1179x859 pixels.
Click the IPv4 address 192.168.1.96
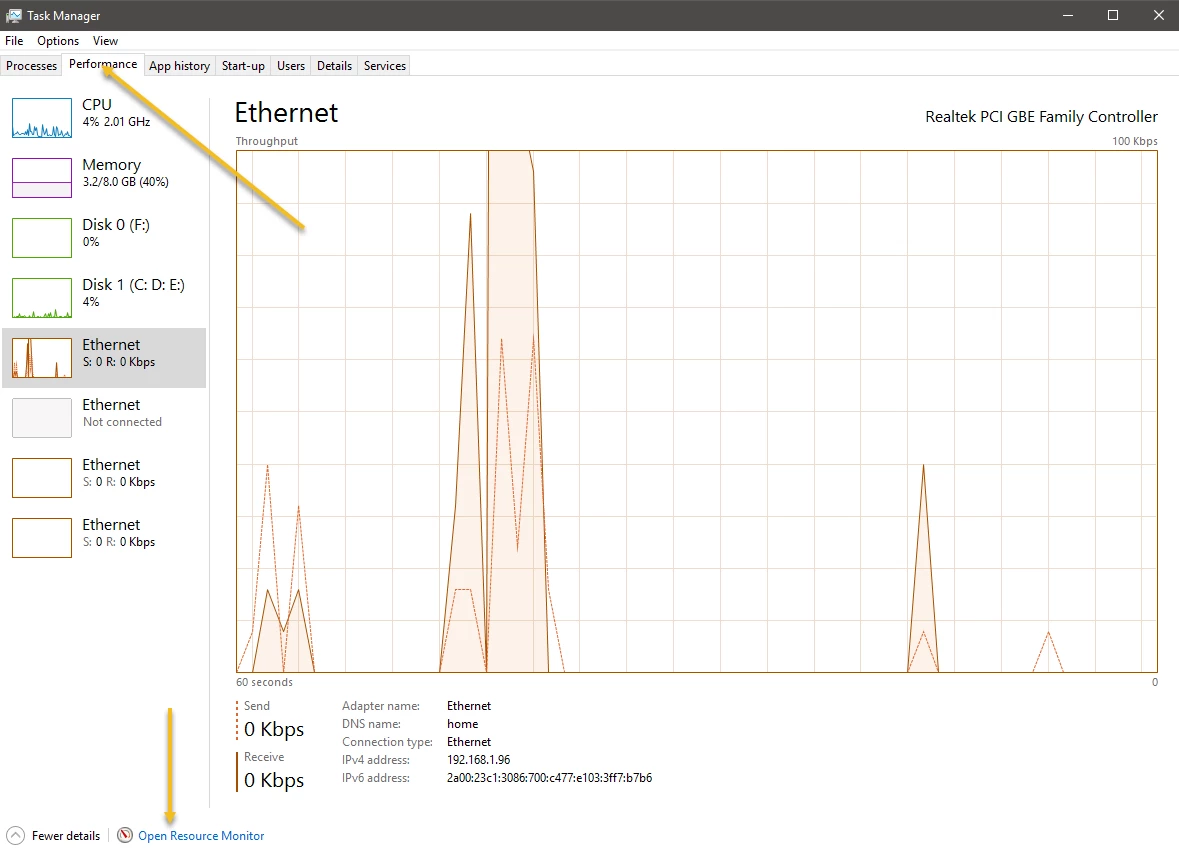(479, 760)
